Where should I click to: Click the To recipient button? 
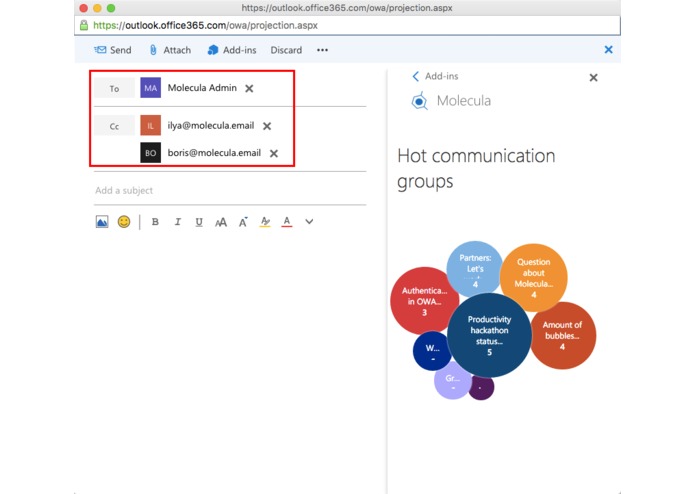click(114, 88)
